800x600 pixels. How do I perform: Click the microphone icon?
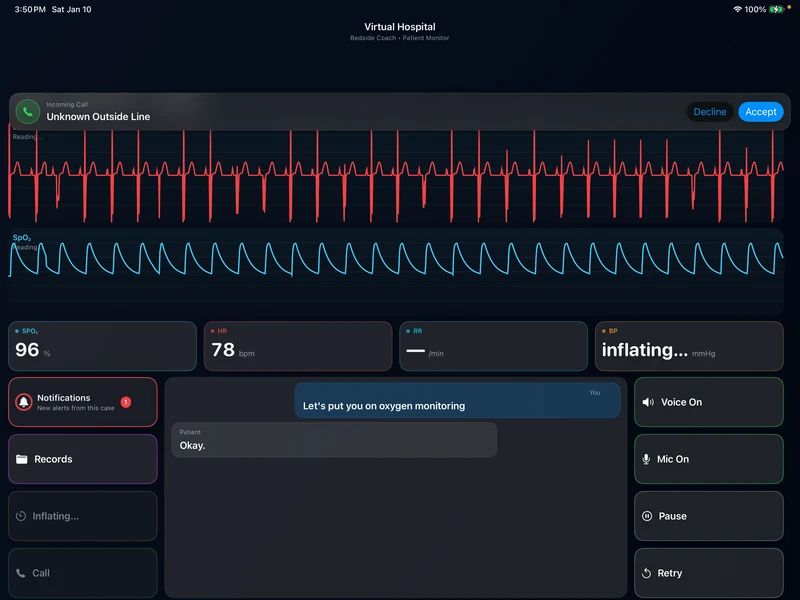(x=646, y=459)
